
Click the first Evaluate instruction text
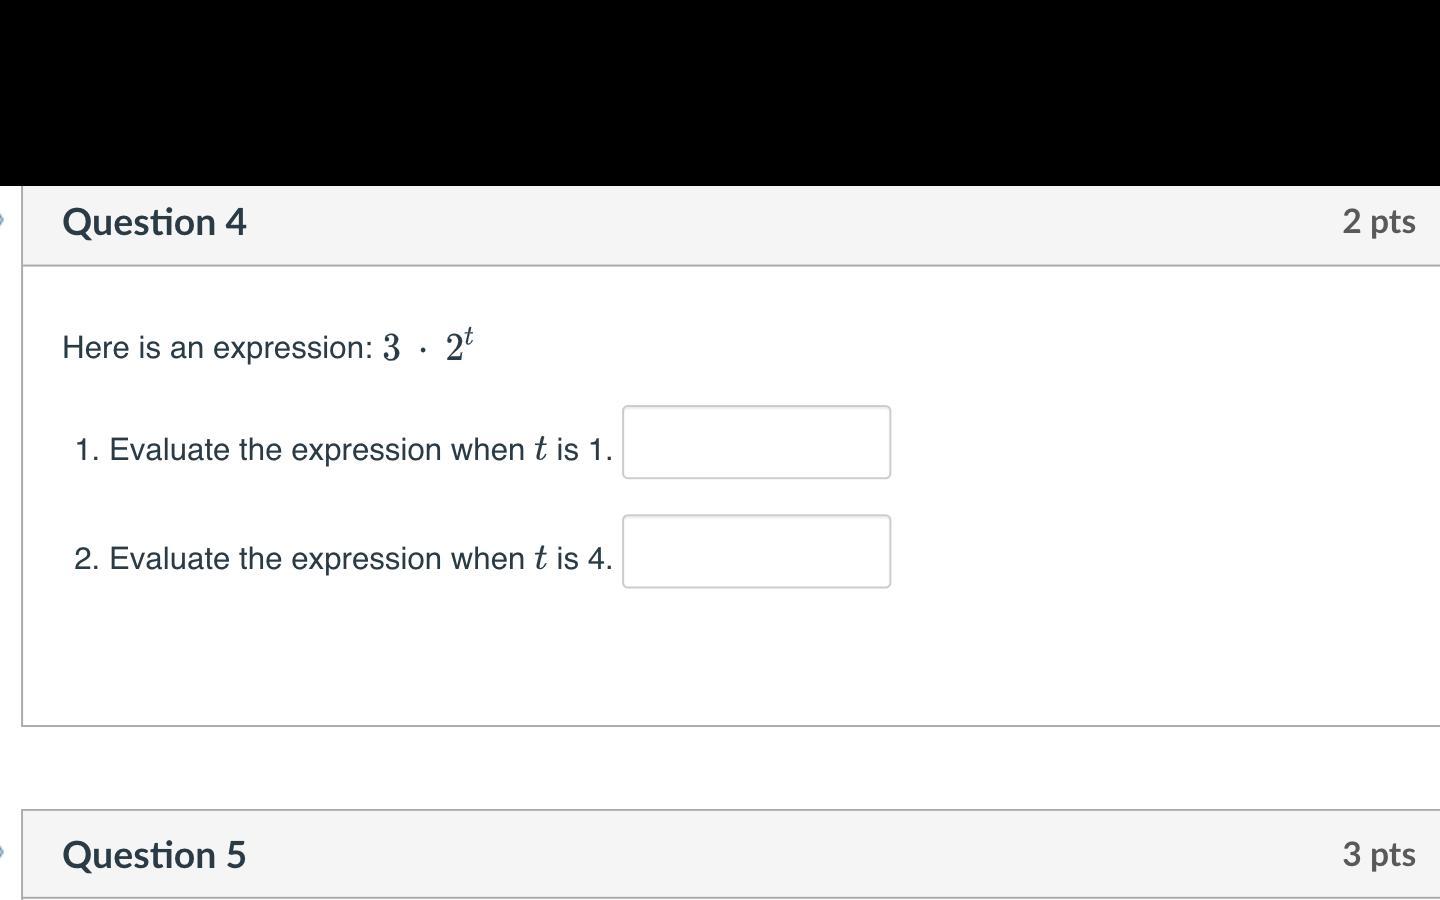(x=316, y=450)
